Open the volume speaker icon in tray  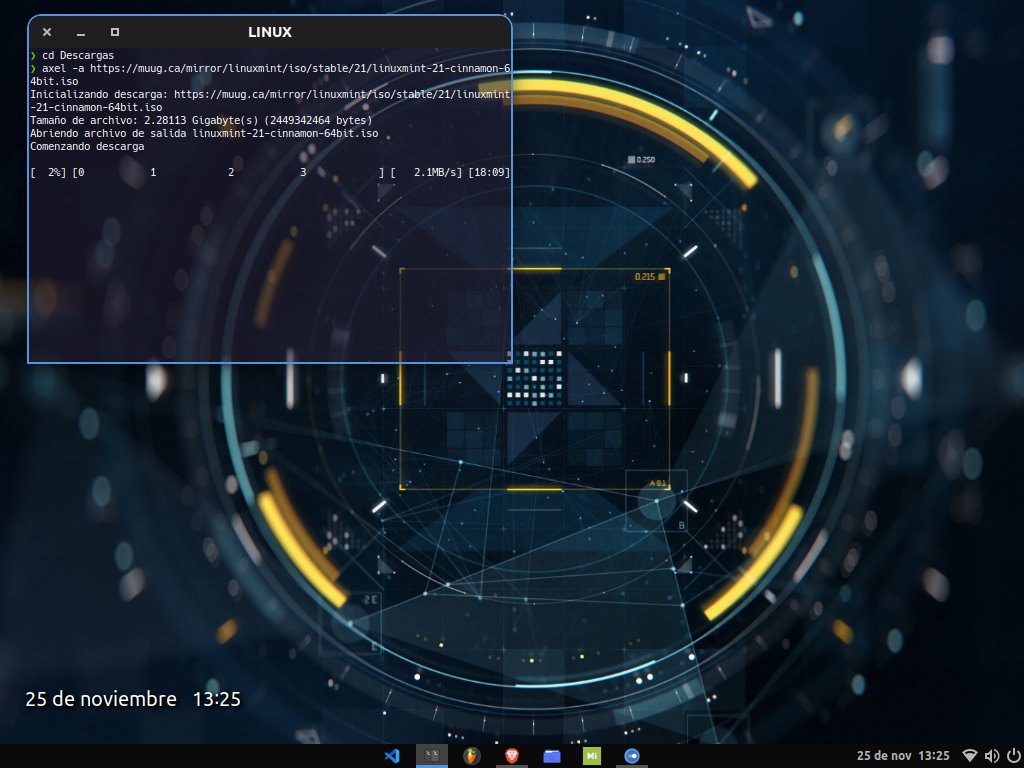(991, 756)
